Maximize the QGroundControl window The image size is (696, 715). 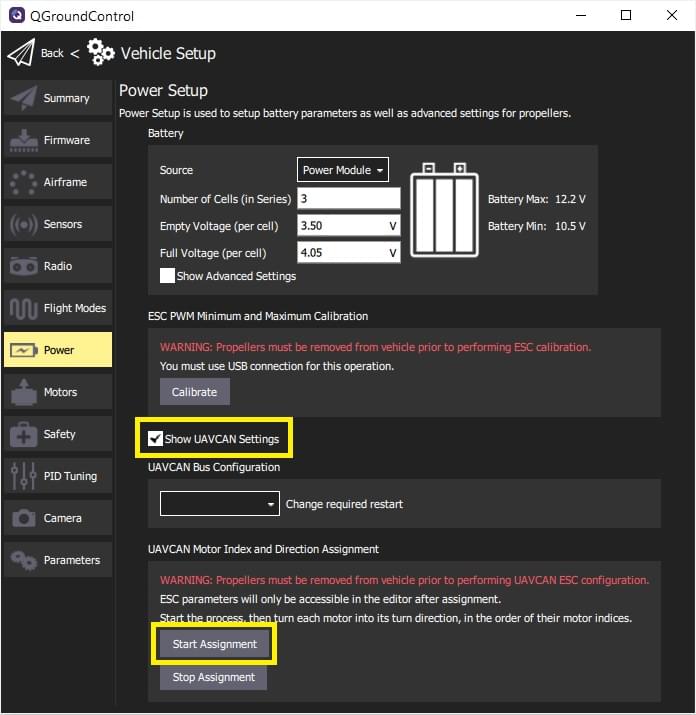626,15
